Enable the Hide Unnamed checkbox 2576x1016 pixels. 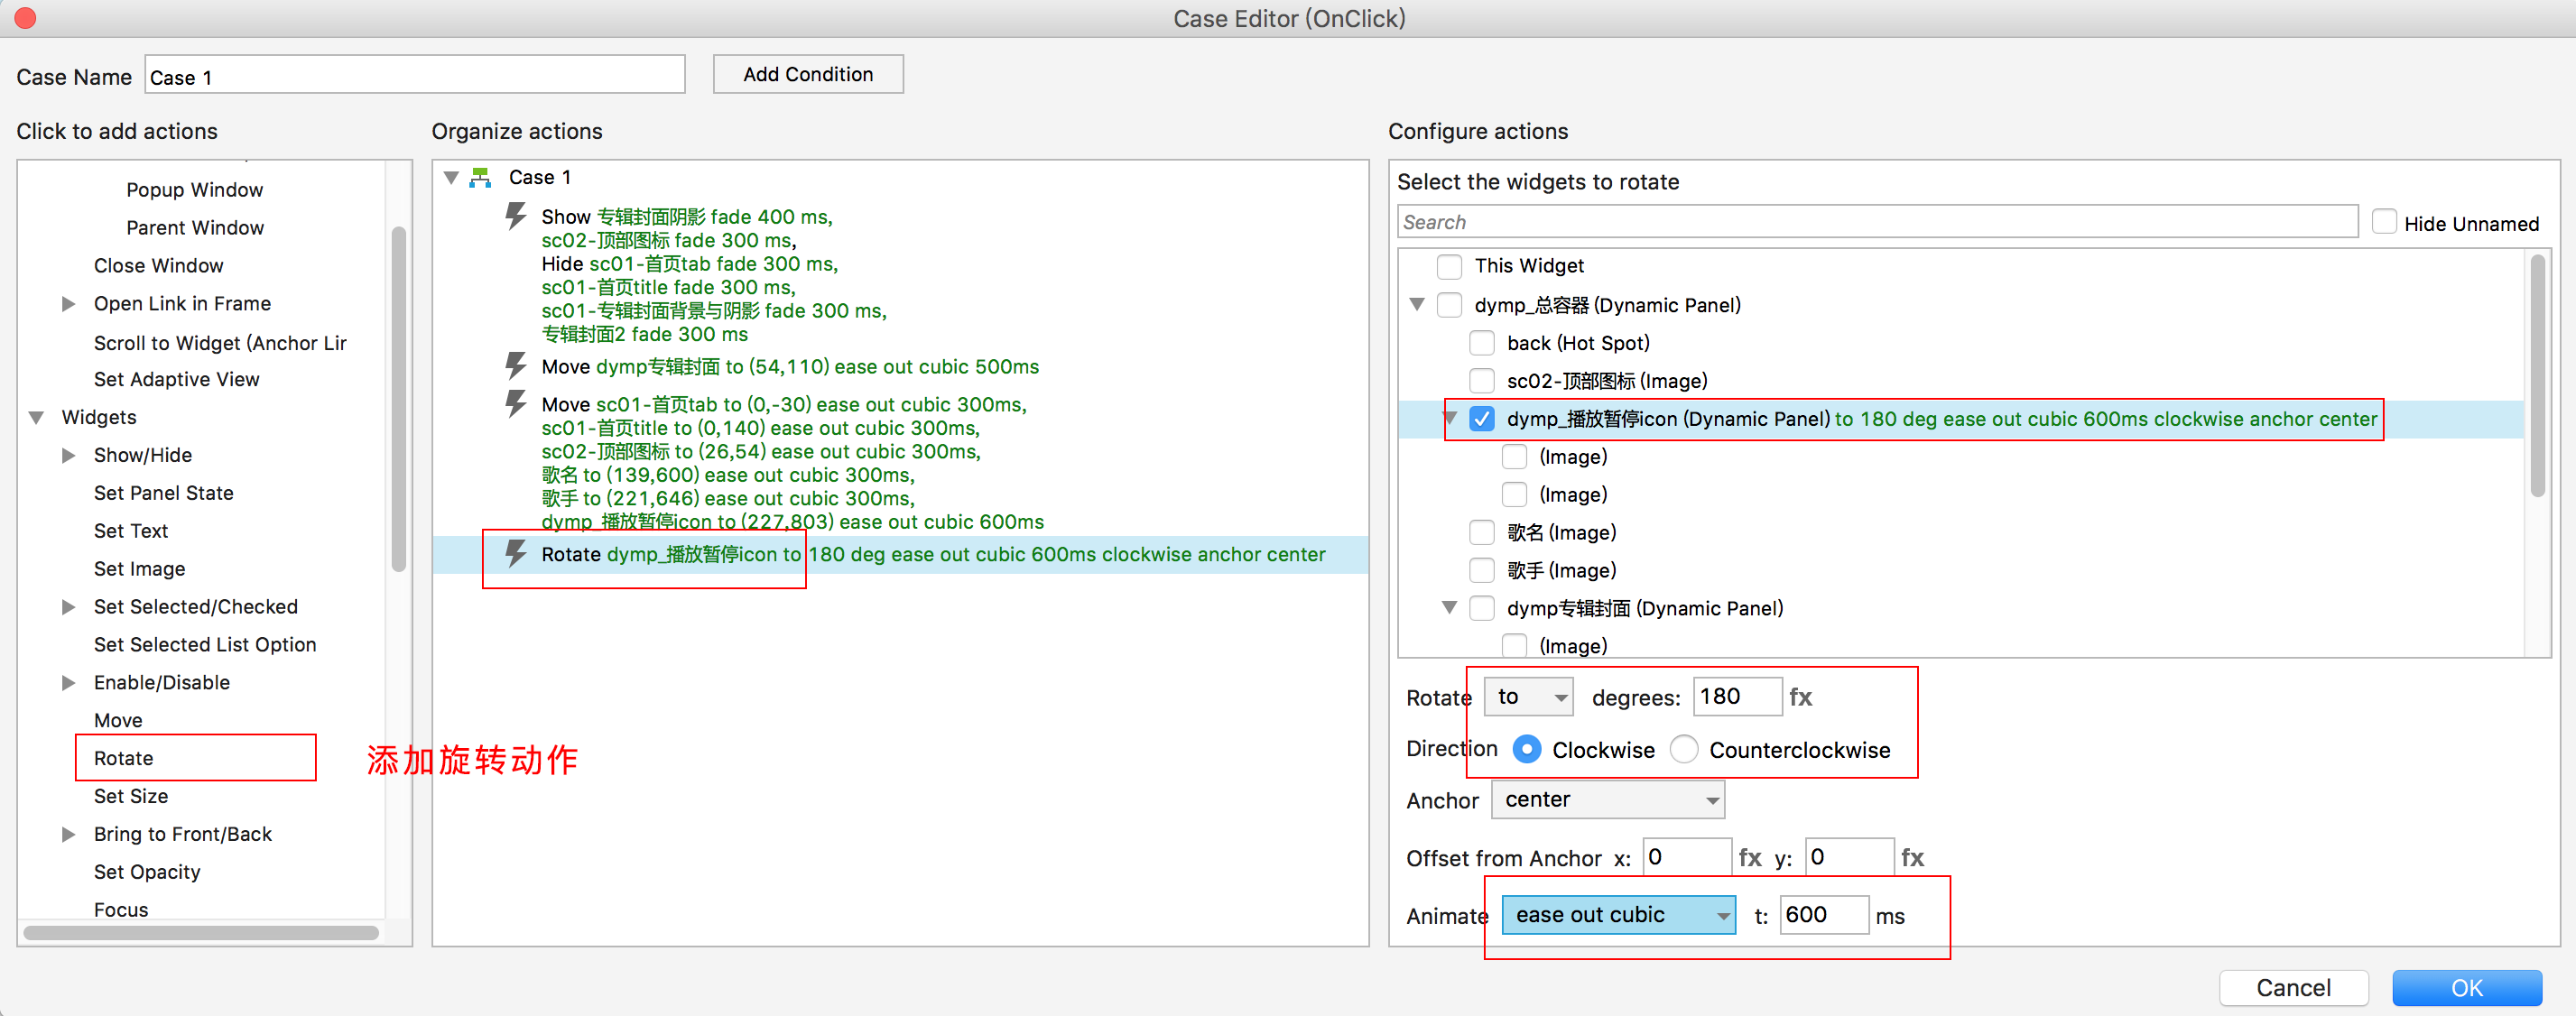click(x=2384, y=222)
